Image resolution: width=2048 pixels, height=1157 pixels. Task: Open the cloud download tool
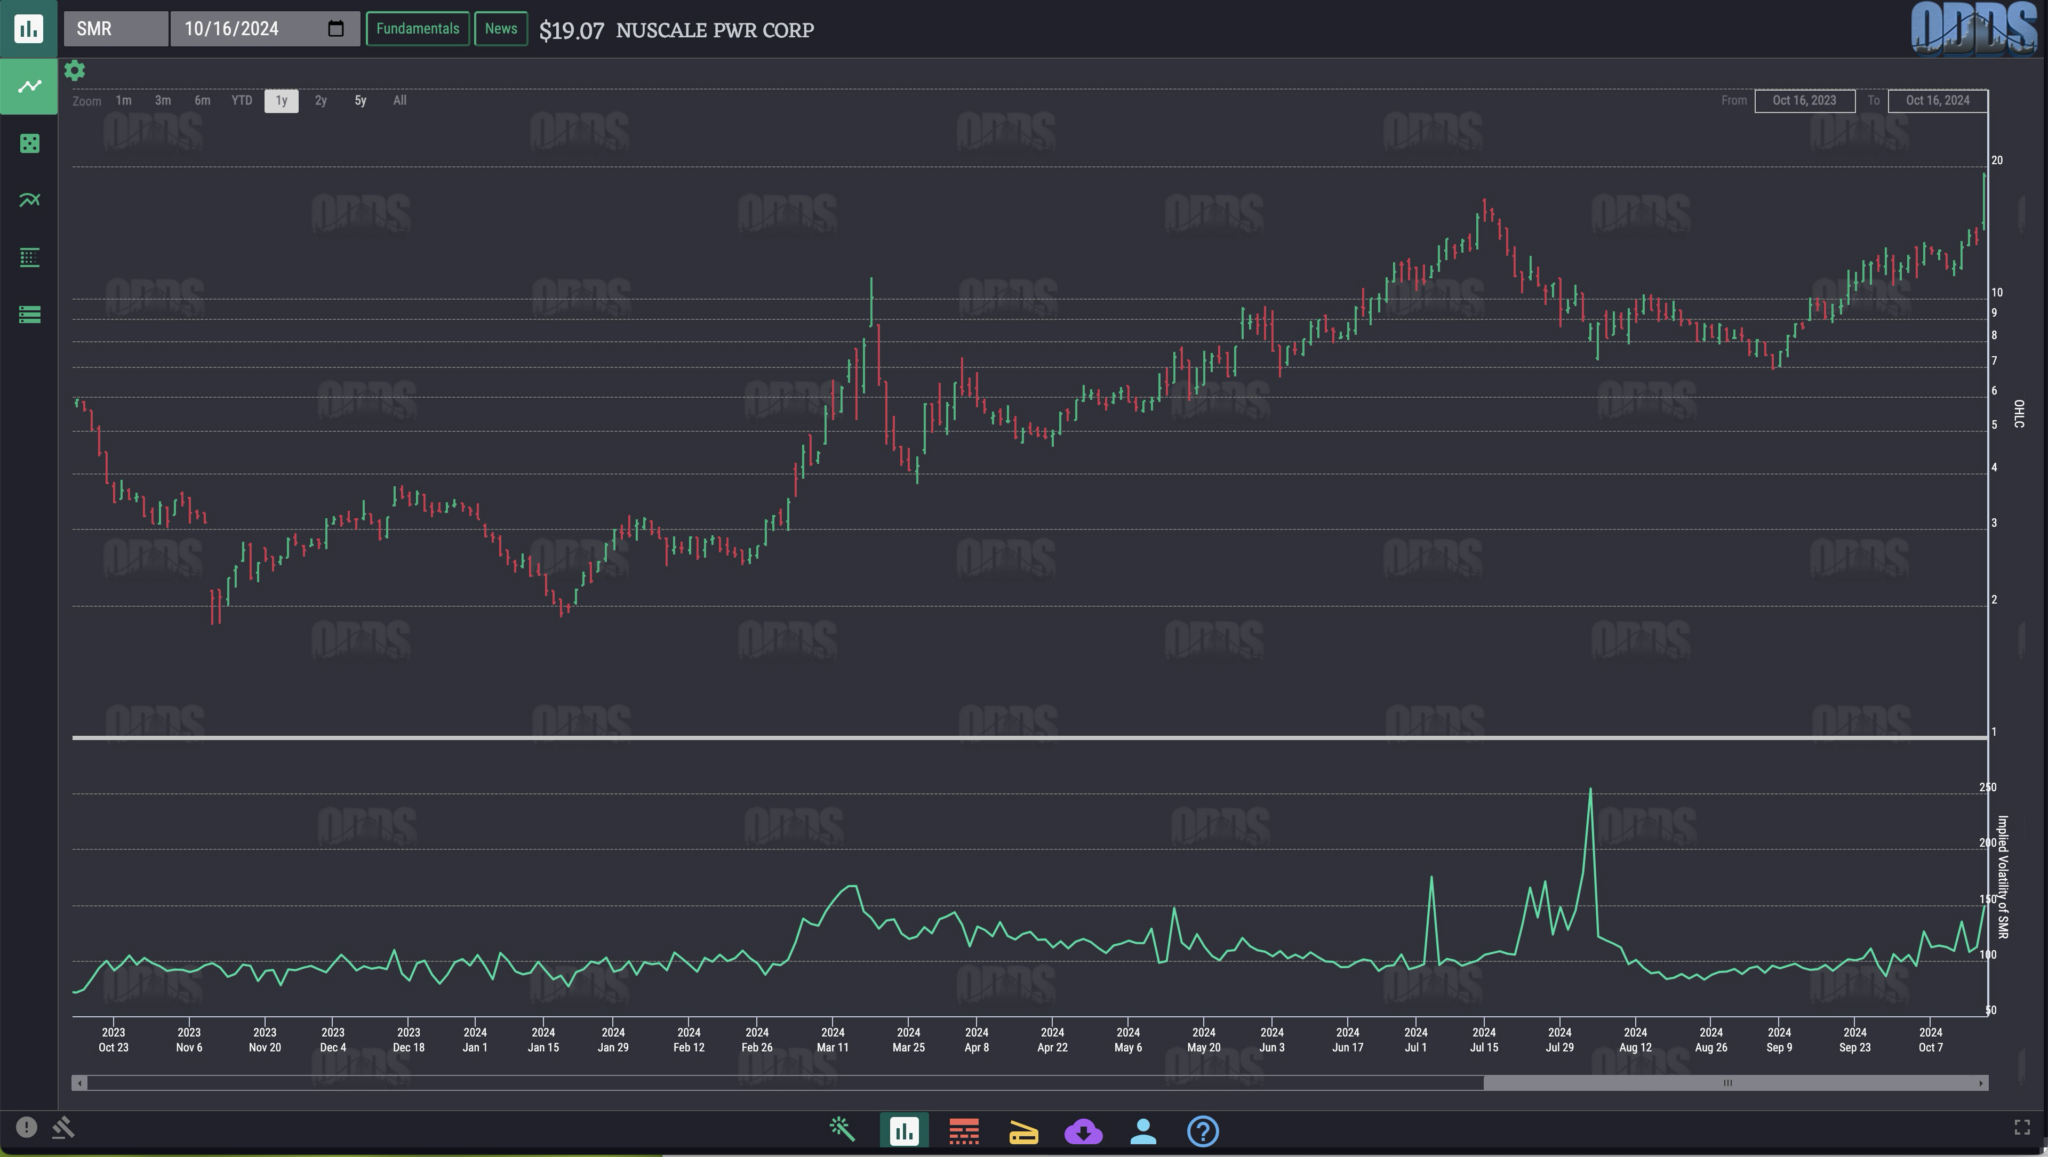(1083, 1131)
